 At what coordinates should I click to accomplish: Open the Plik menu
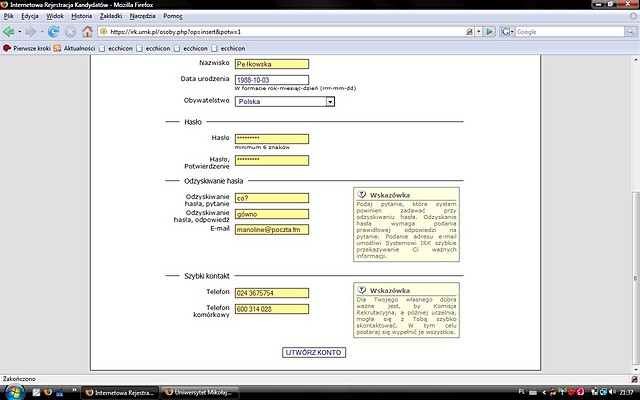click(x=9, y=16)
